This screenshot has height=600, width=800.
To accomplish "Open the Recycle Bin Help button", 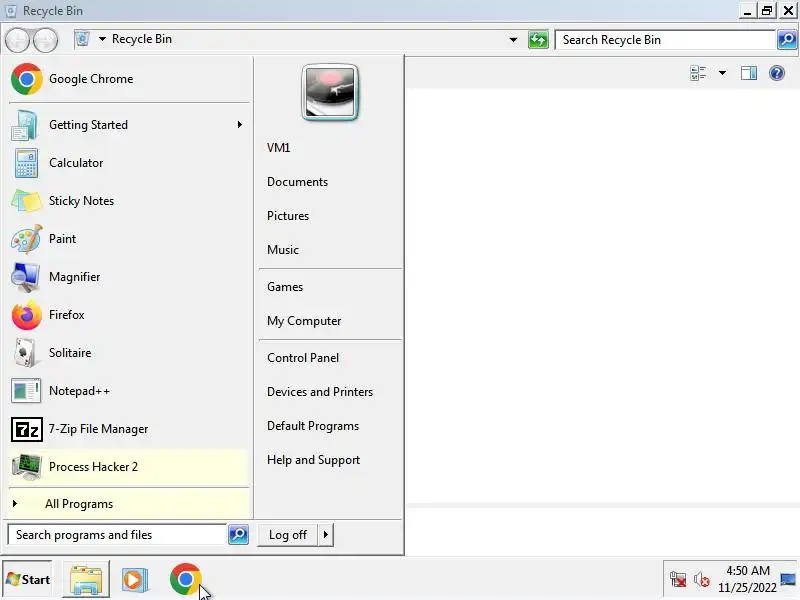I will [x=777, y=73].
